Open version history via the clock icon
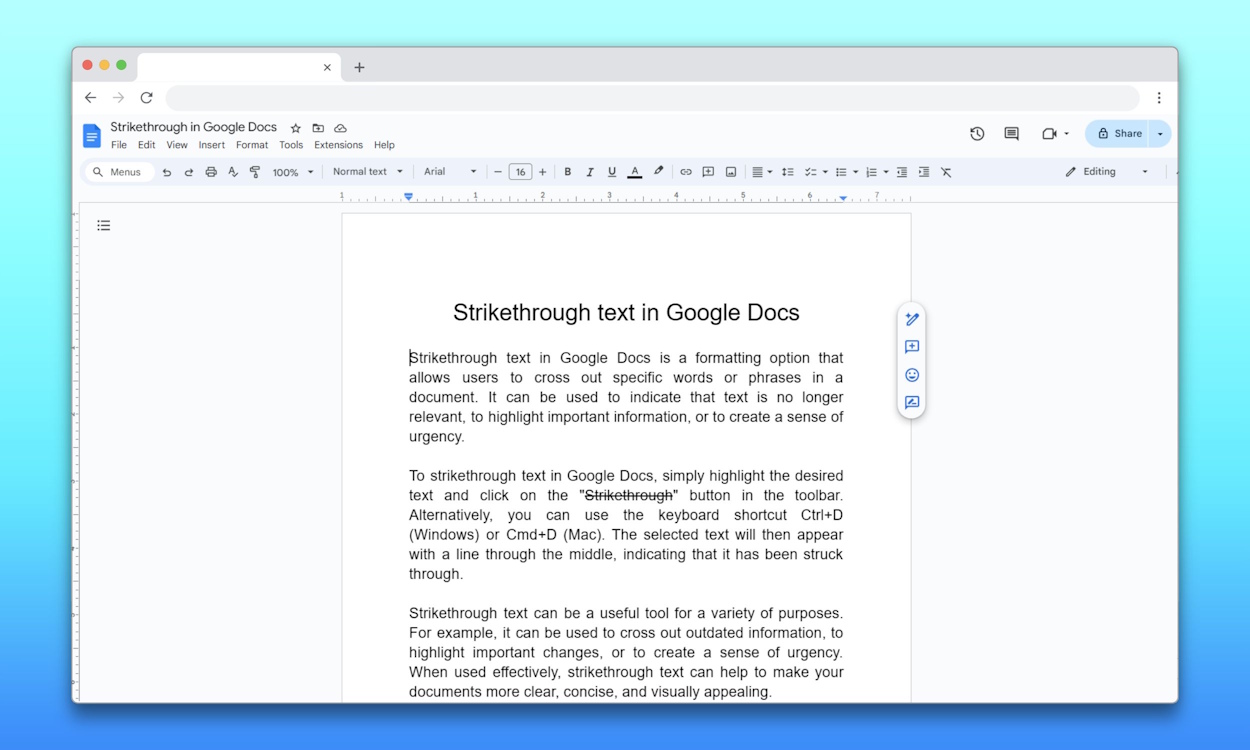The image size is (1250, 750). click(977, 133)
